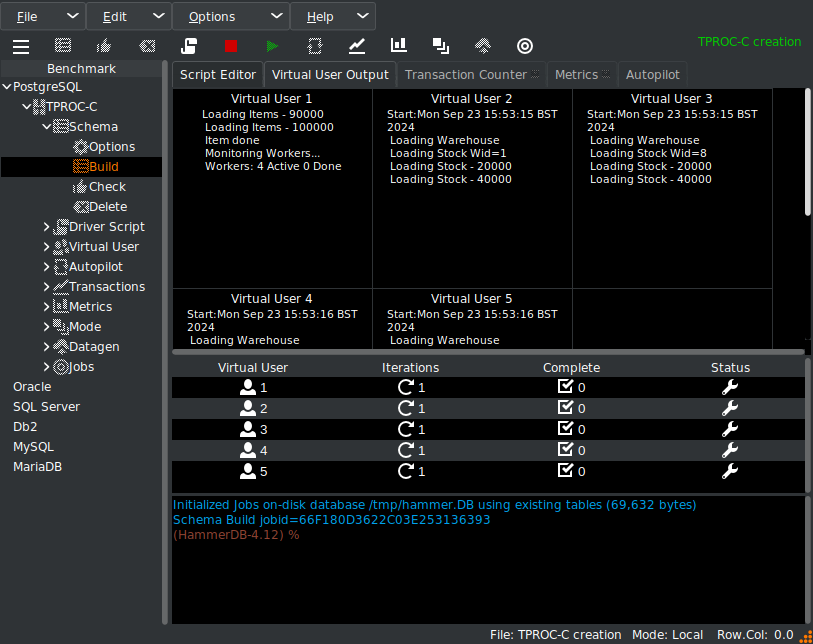Switch to the Script Editor tab
The width and height of the screenshot is (813, 644).
click(218, 75)
